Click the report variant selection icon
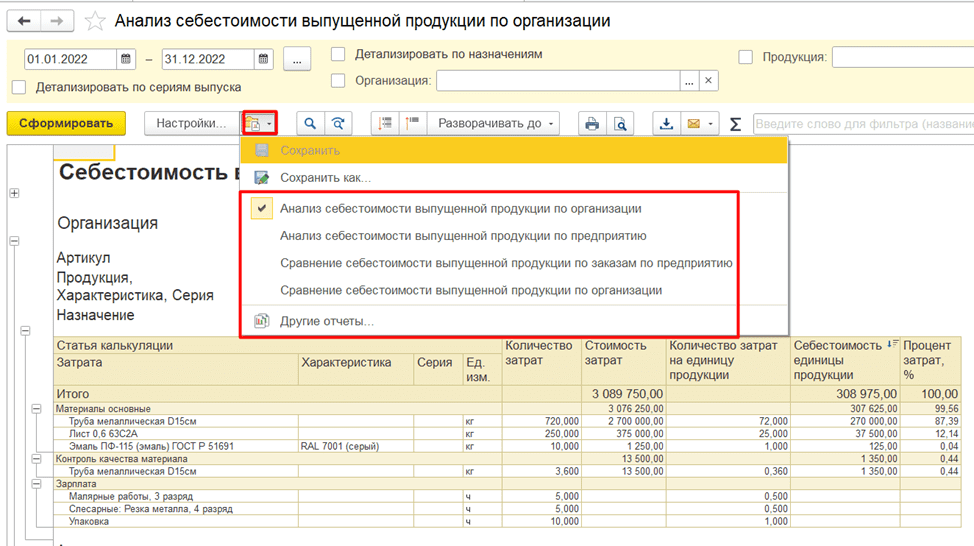974x546 pixels. 258,123
